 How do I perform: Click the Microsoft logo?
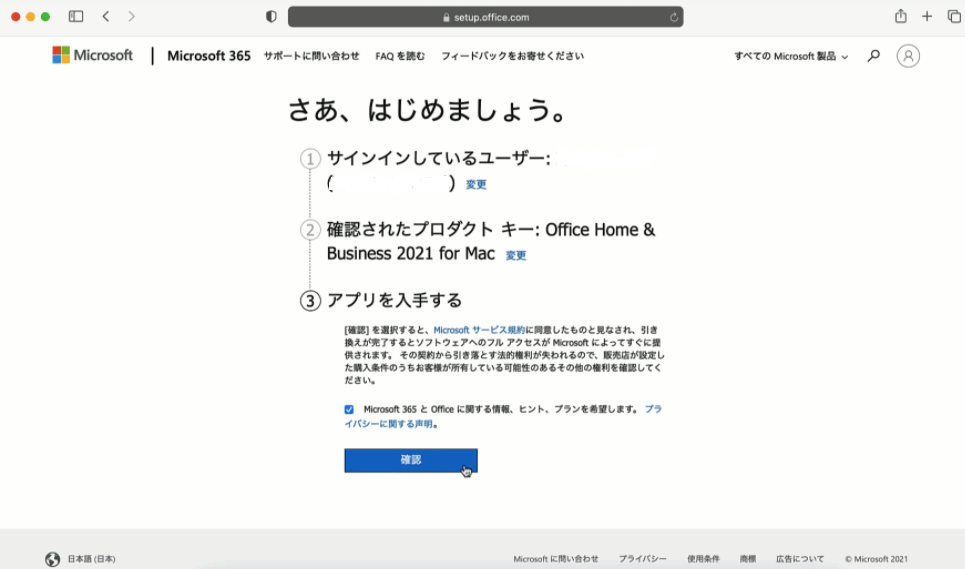92,55
